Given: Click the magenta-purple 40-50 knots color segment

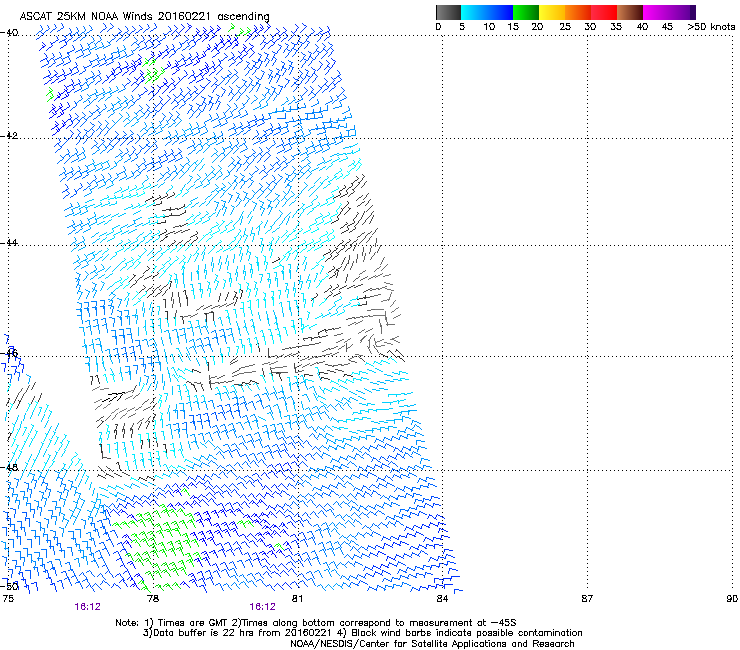Looking at the screenshot, I should [x=669, y=12].
